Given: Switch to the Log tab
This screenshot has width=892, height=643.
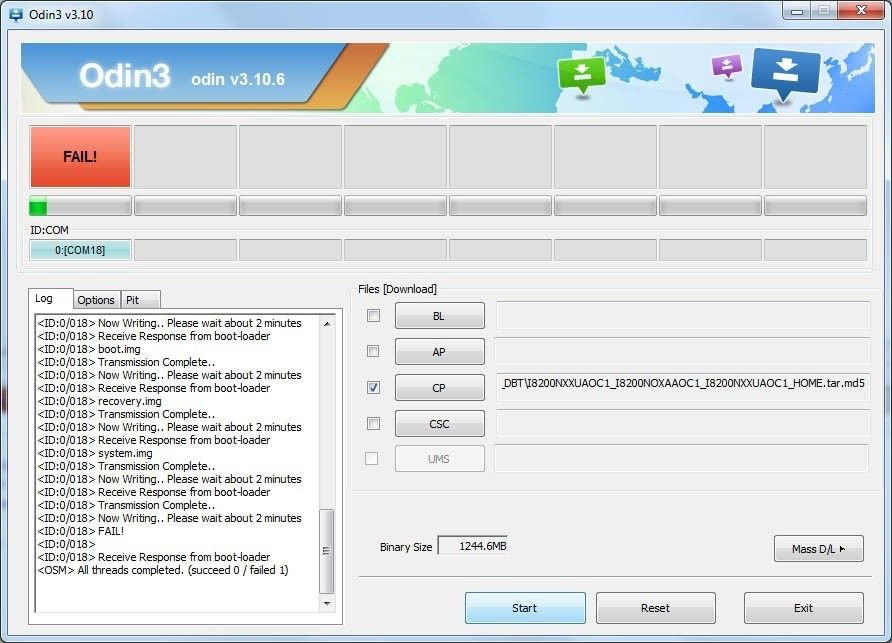Looking at the screenshot, I should (51, 299).
